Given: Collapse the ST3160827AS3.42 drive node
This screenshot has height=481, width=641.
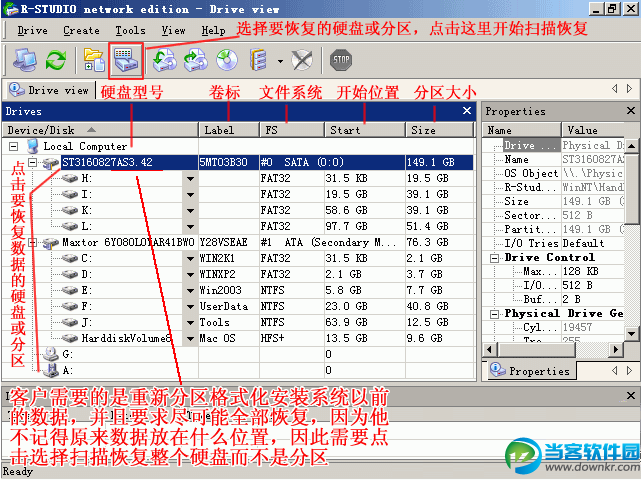Looking at the screenshot, I should click(x=33, y=162).
